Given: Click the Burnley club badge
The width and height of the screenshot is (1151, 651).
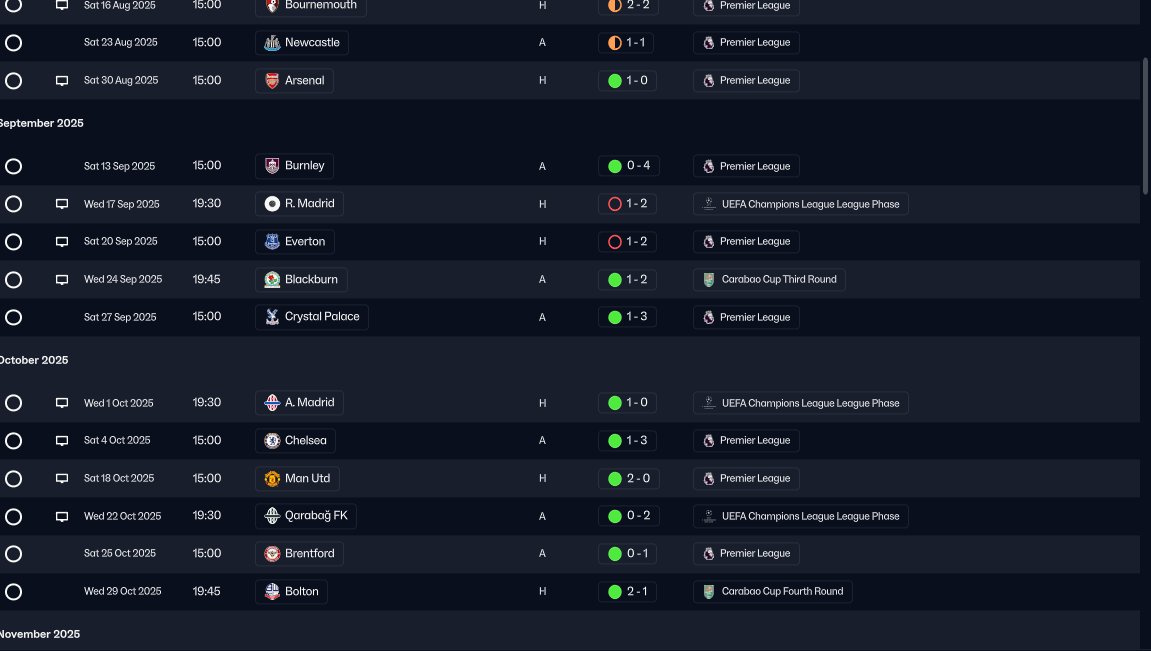Looking at the screenshot, I should (272, 166).
